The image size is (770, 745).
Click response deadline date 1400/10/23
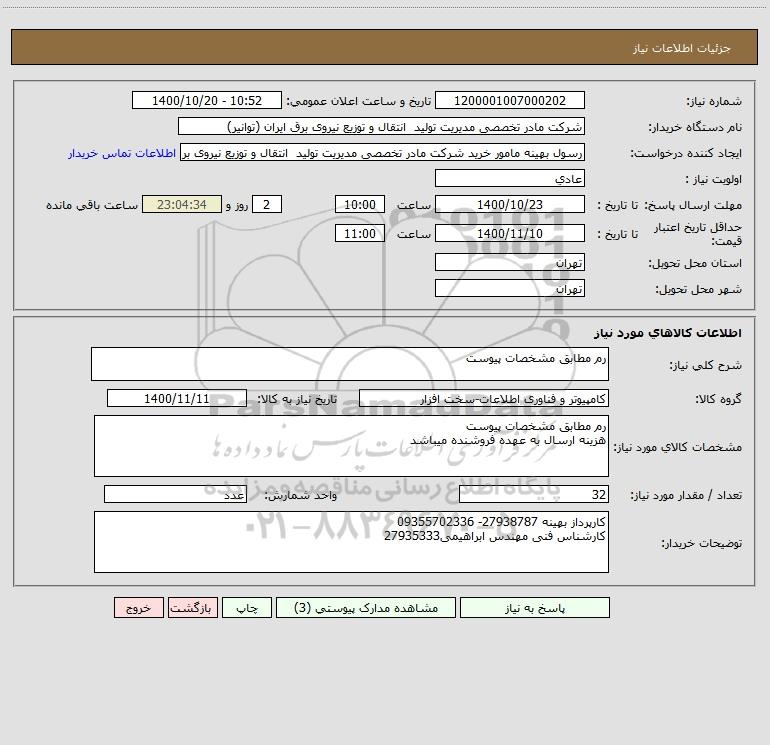click(510, 204)
